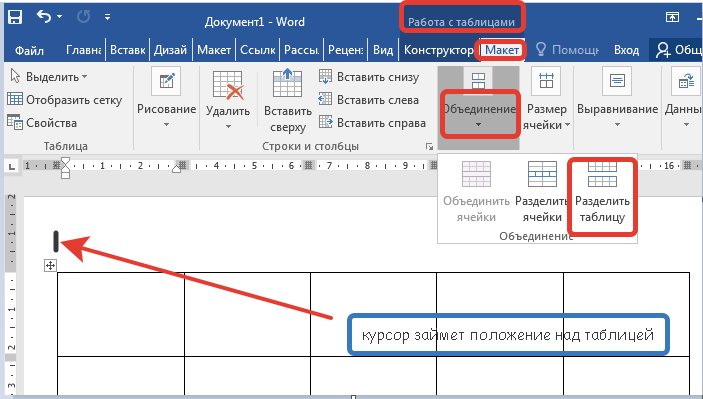Open the table Конструктор tab
The height and width of the screenshot is (399, 703).
(438, 50)
